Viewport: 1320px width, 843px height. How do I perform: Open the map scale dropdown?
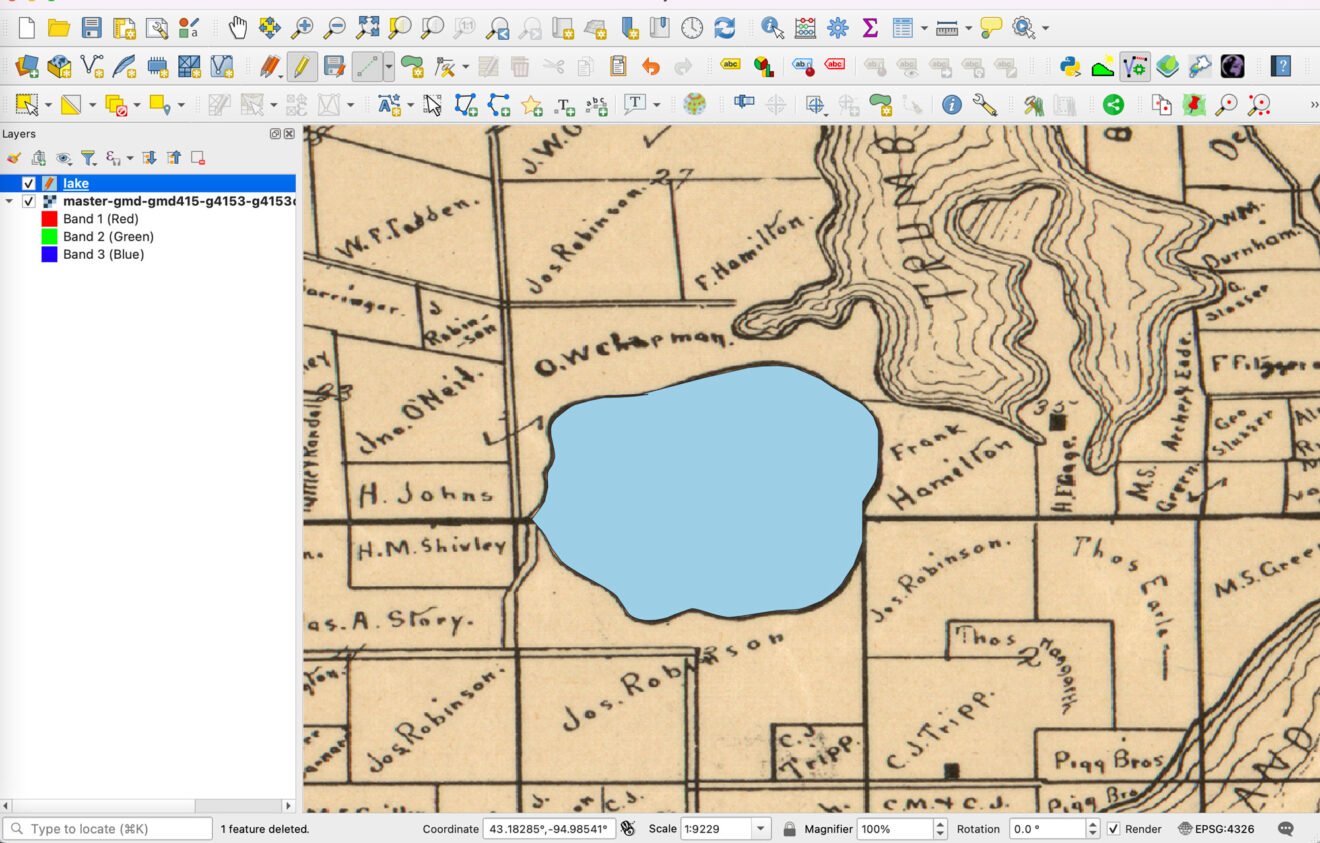(759, 829)
